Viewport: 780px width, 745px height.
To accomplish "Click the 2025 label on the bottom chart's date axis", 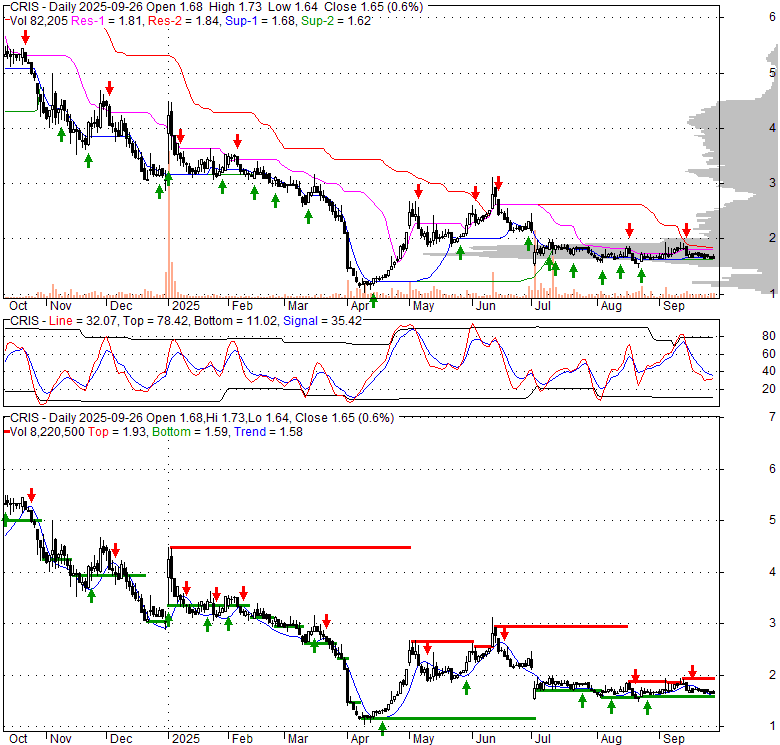I will pos(186,739).
